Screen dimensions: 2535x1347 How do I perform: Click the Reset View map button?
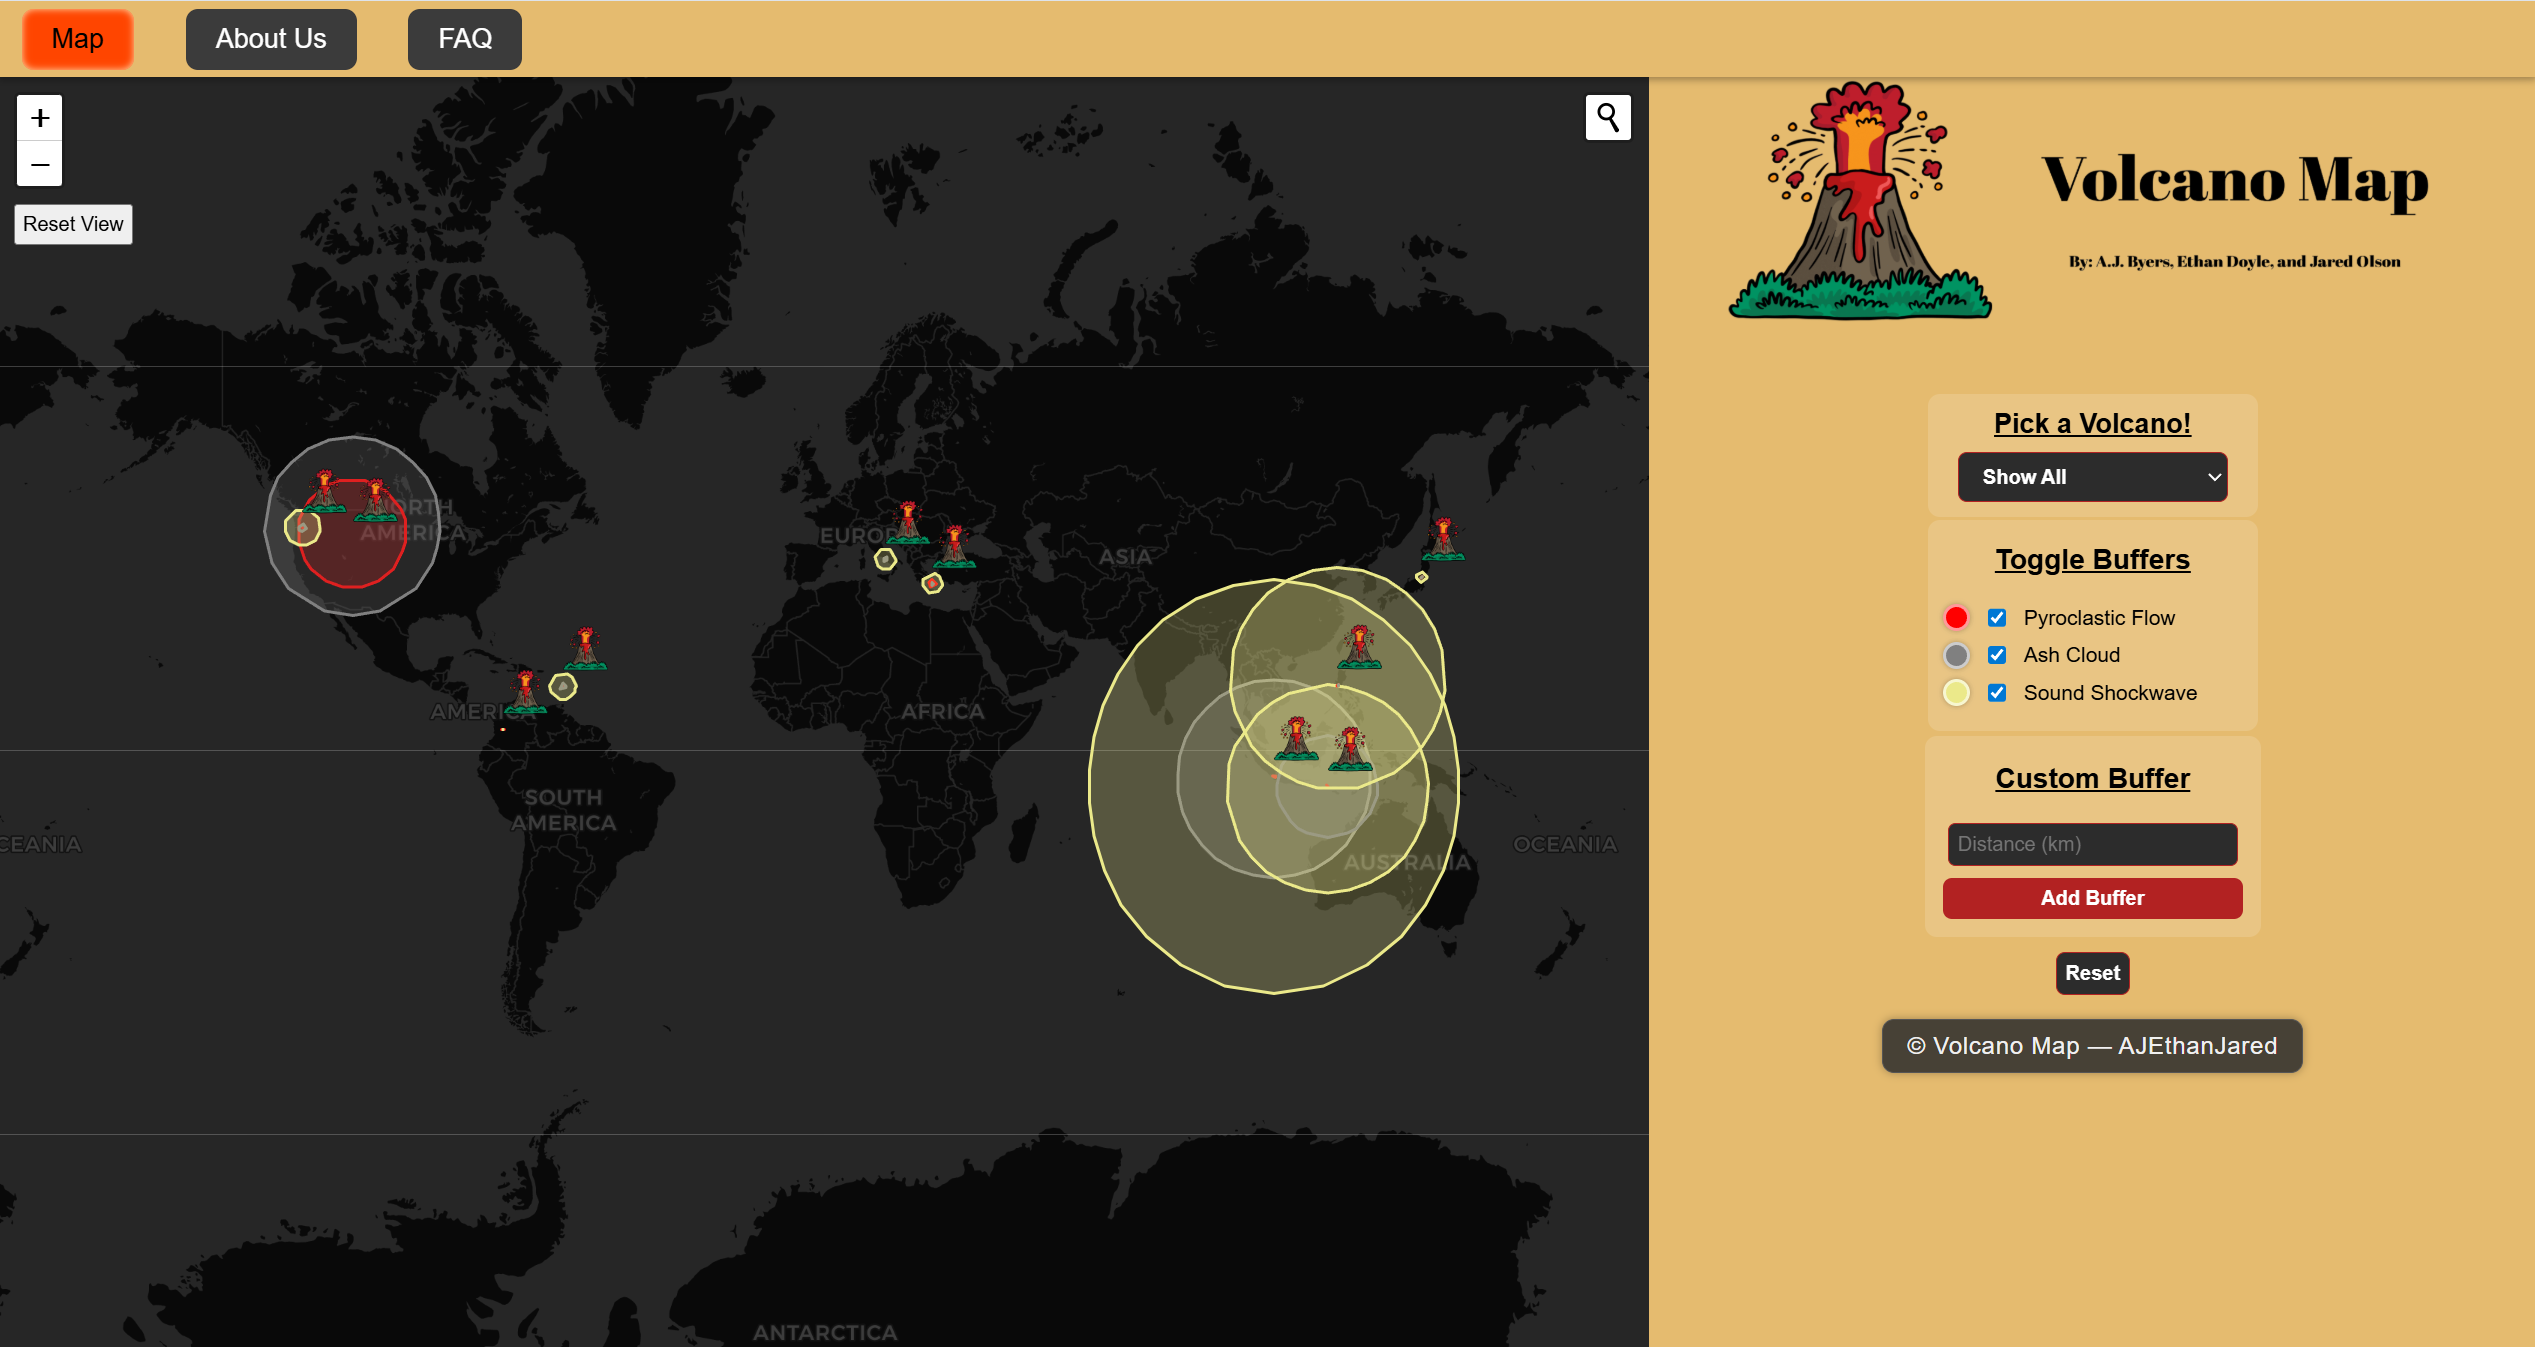pos(73,224)
